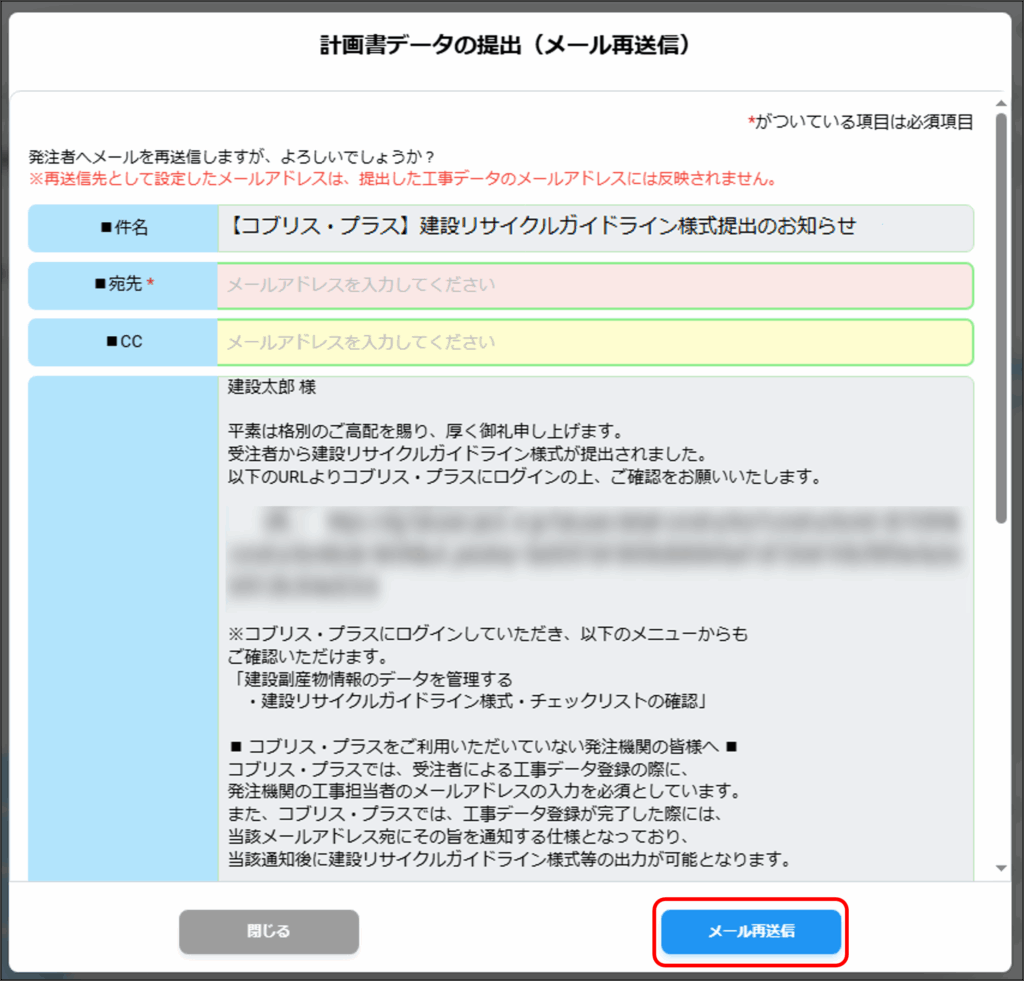
Task: Click the CC email address input field
Action: [x=594, y=343]
